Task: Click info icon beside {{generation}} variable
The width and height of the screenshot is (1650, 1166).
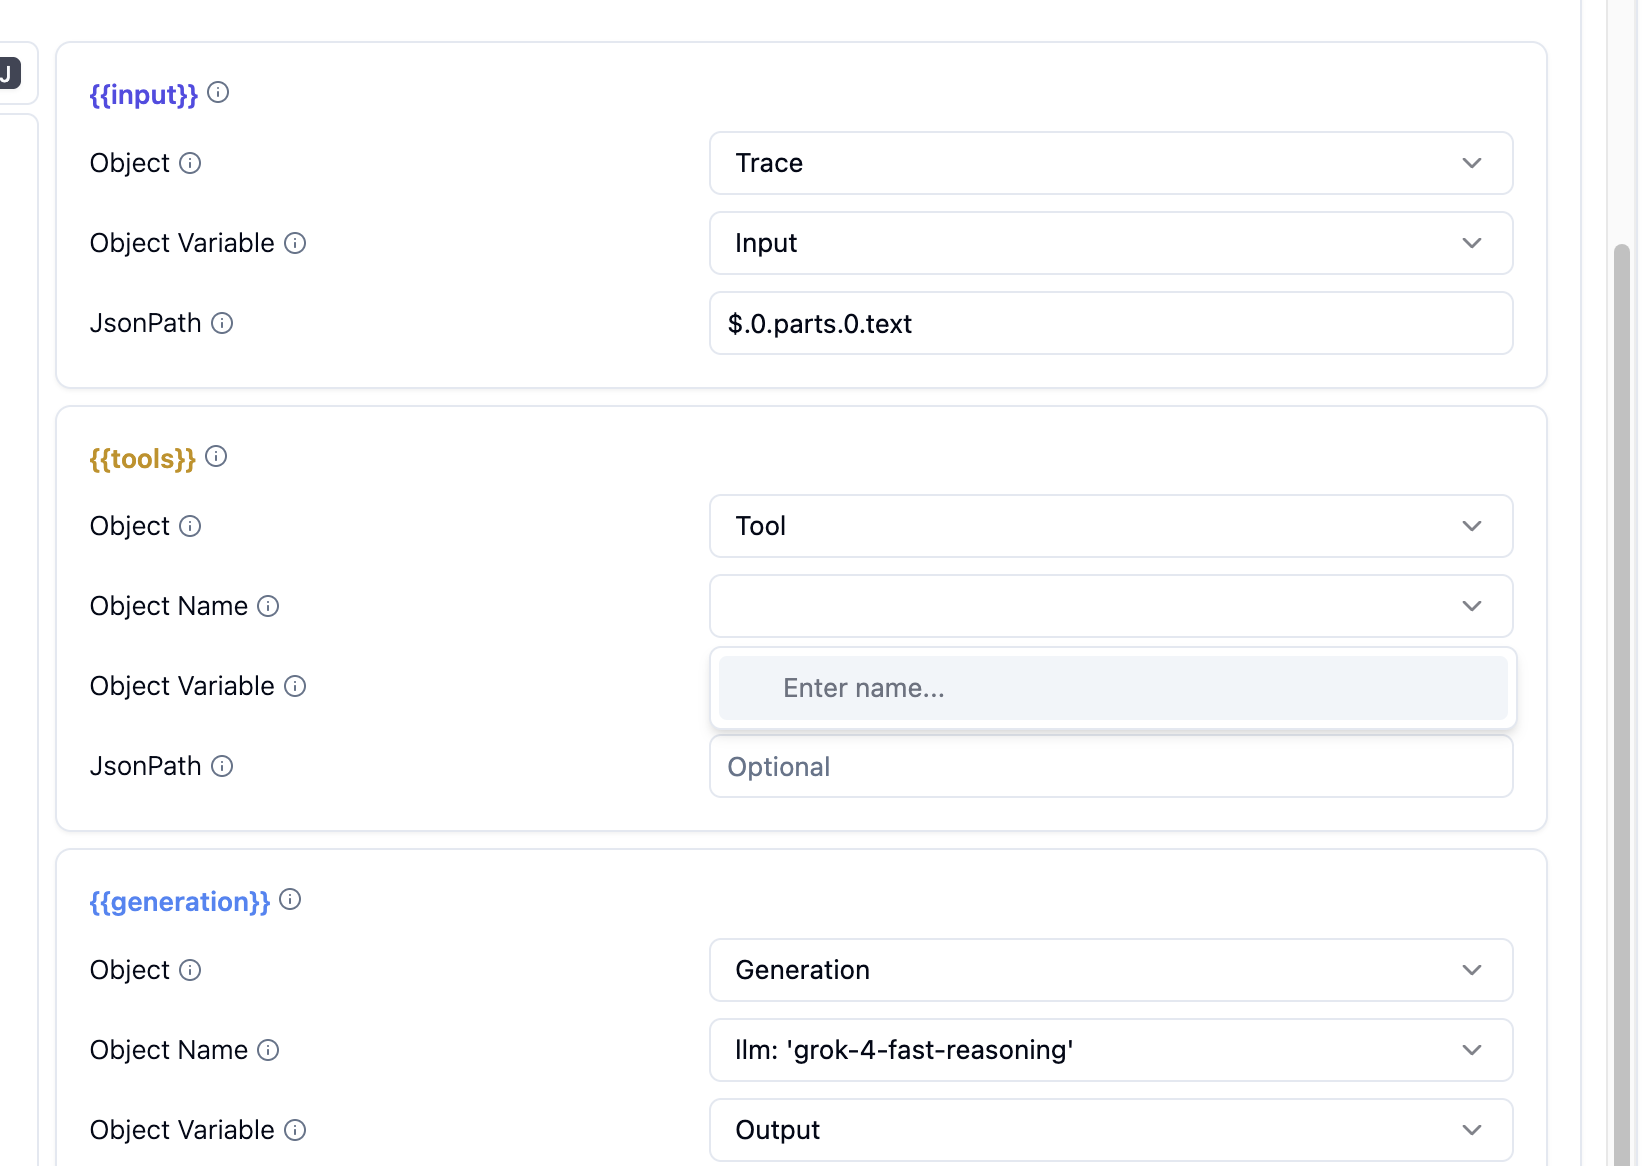Action: click(290, 900)
